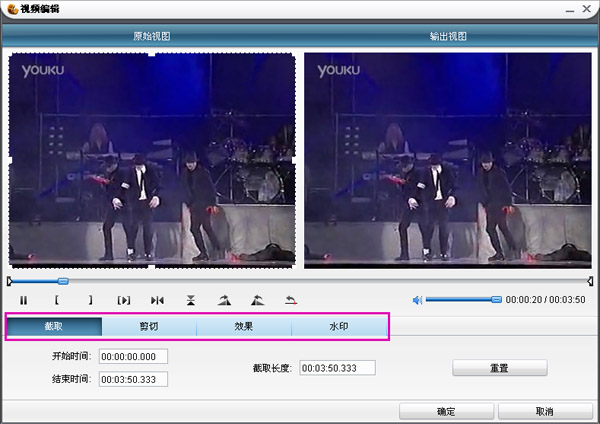Click the crop handle at top center
Image resolution: width=600 pixels, height=424 pixels.
click(152, 55)
